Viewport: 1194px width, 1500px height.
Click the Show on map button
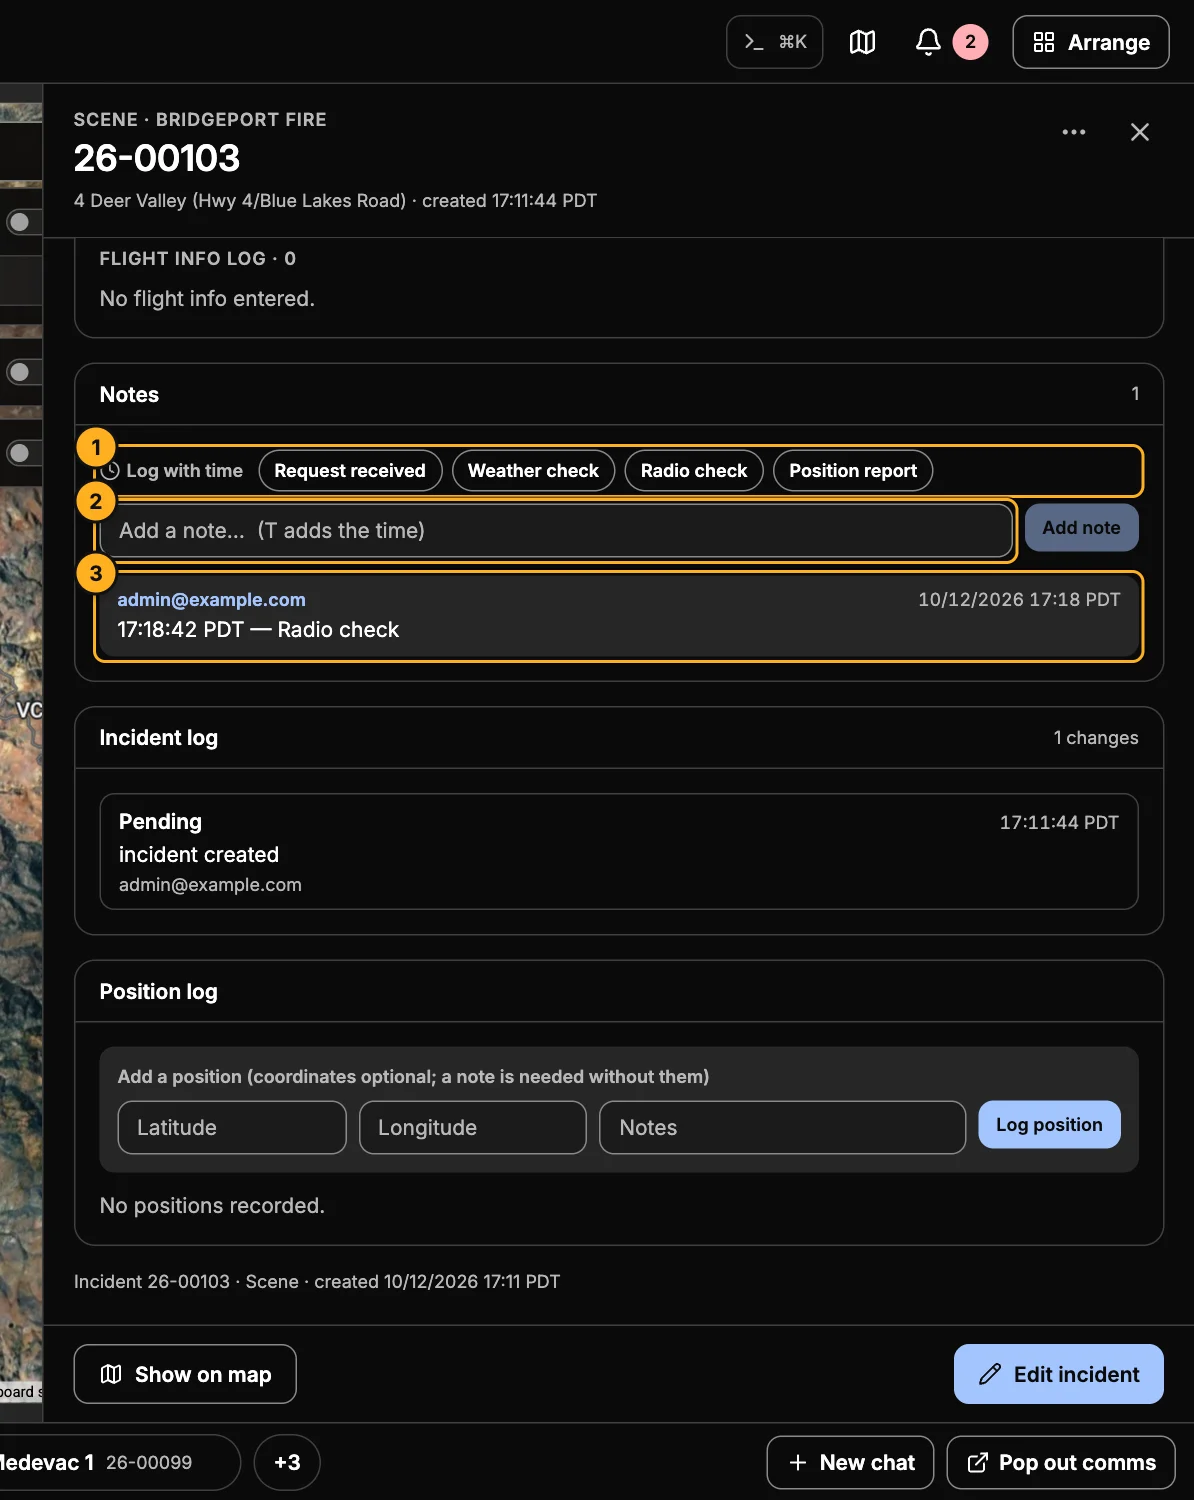tap(185, 1374)
